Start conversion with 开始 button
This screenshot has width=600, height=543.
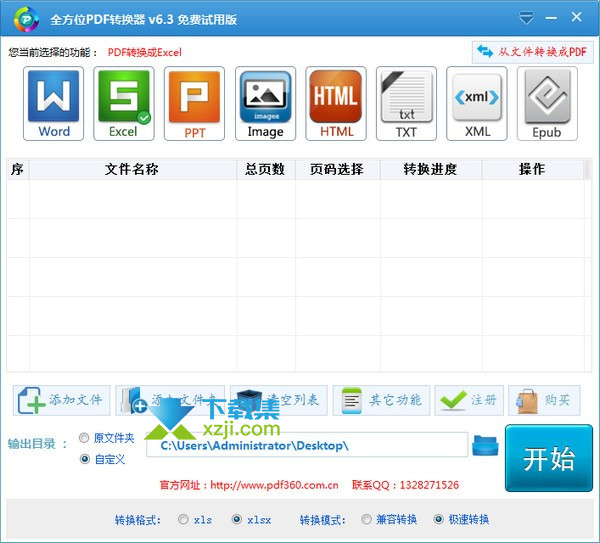coord(549,458)
